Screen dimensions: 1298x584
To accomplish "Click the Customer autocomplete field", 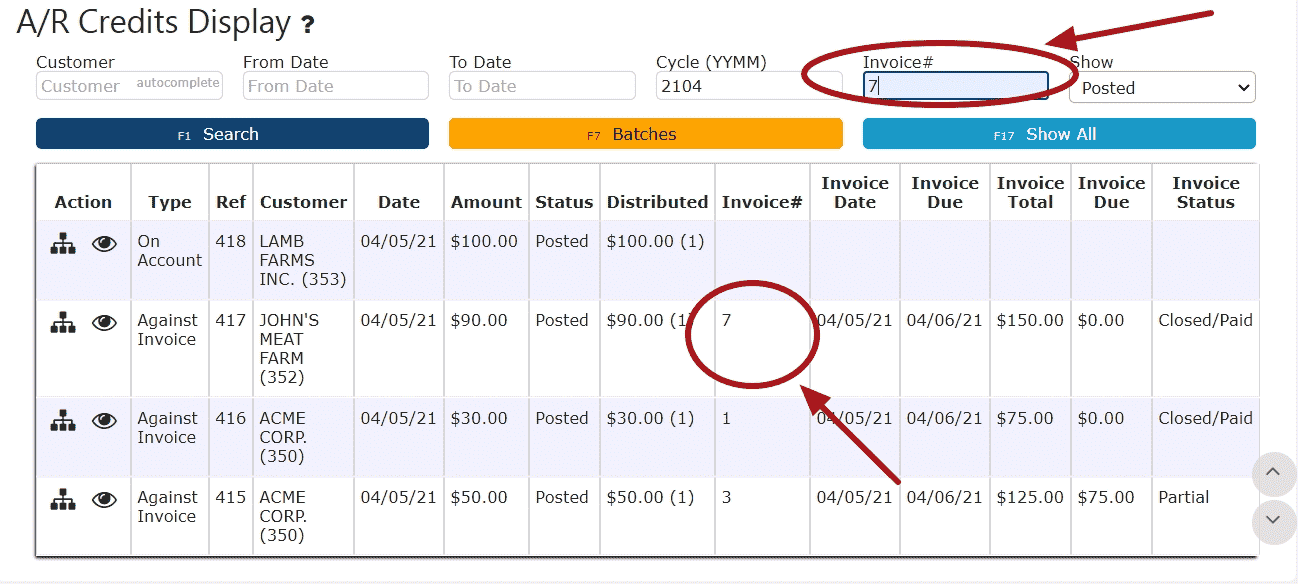I will click(129, 86).
